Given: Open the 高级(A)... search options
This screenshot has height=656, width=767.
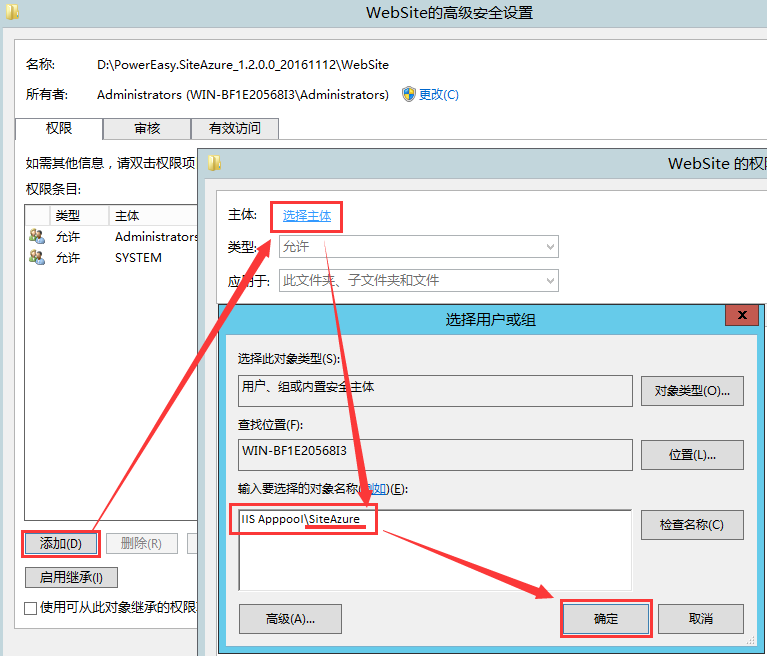Looking at the screenshot, I should pos(290,619).
